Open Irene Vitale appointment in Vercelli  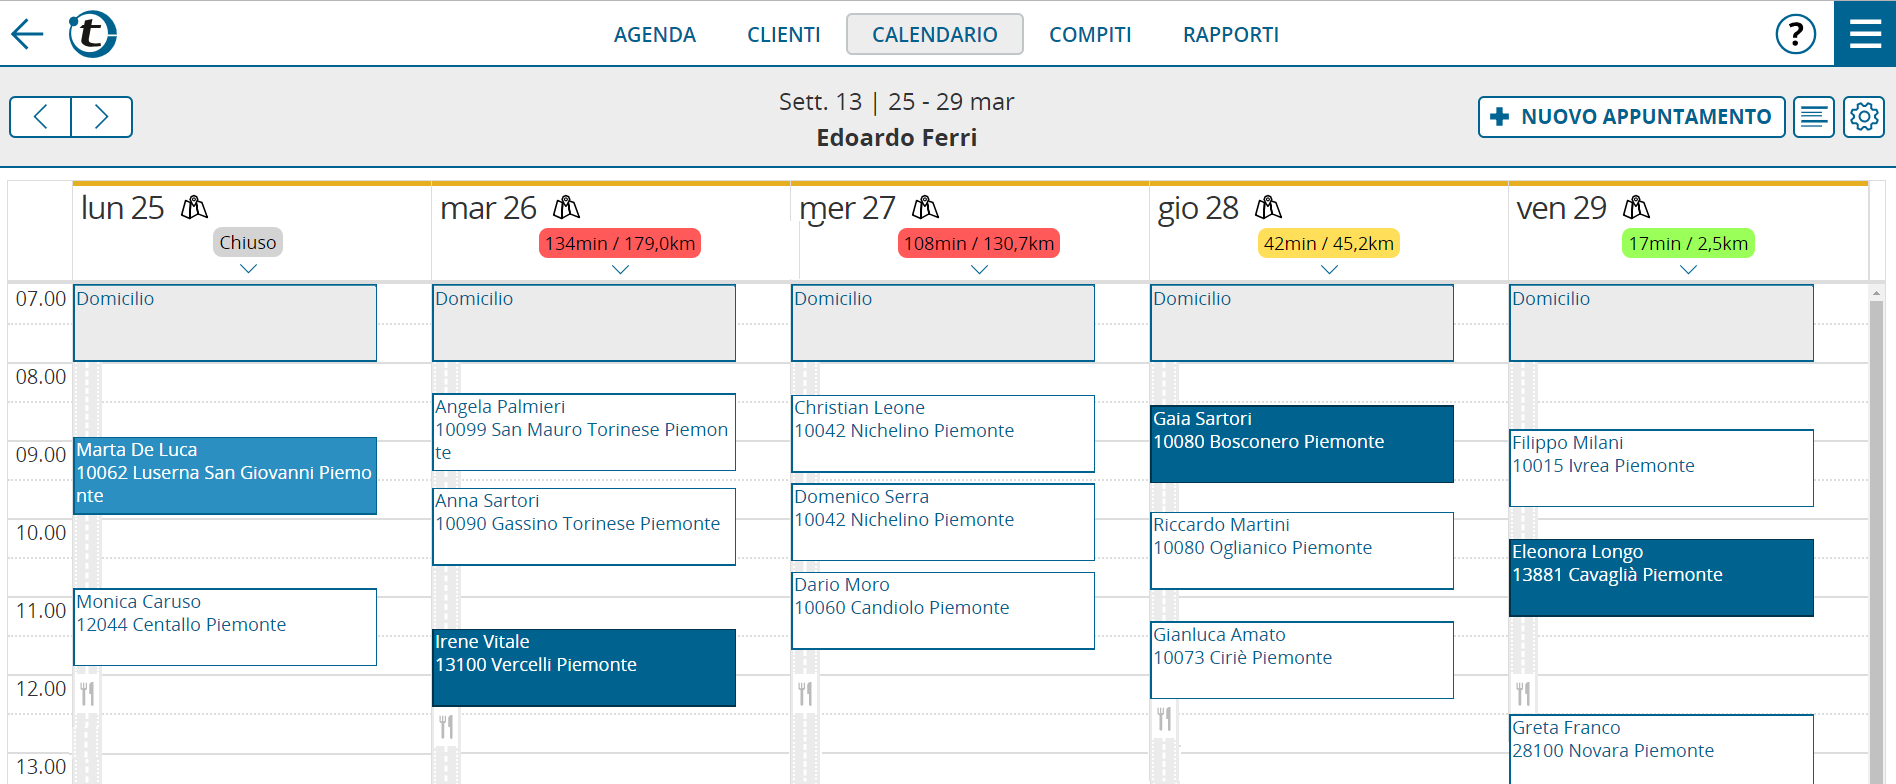click(x=584, y=667)
